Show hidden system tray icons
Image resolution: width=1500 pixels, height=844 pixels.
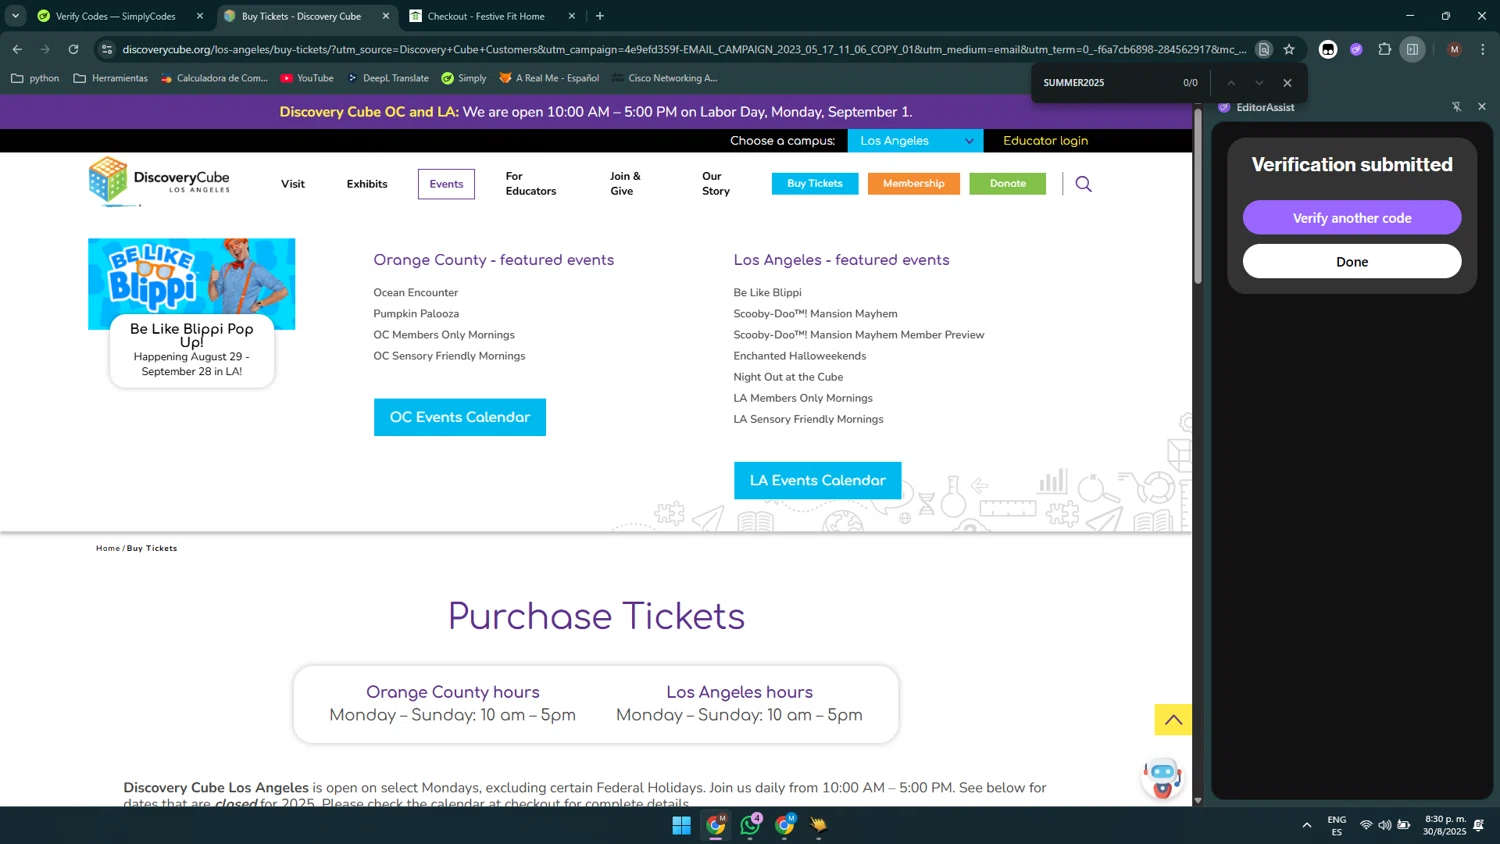tap(1306, 825)
